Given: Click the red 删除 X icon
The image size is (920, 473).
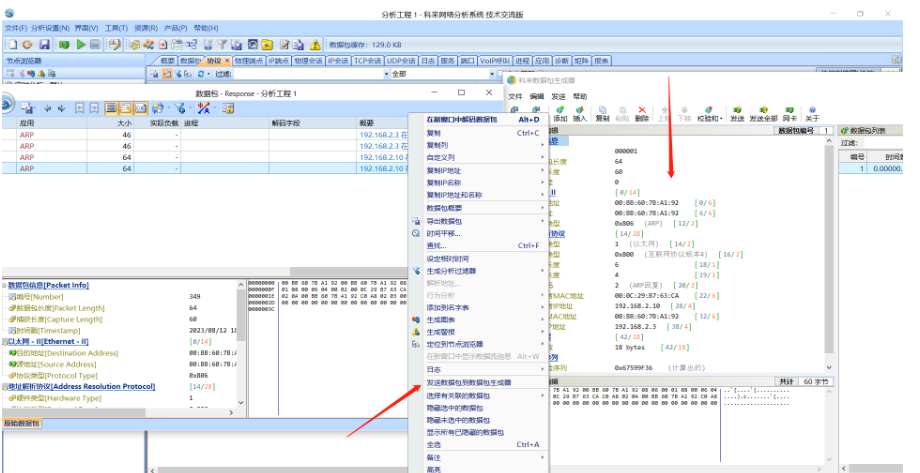Looking at the screenshot, I should tap(642, 114).
